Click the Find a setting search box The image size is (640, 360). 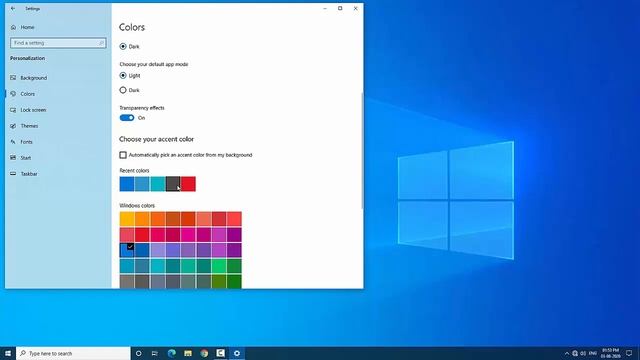[58, 43]
